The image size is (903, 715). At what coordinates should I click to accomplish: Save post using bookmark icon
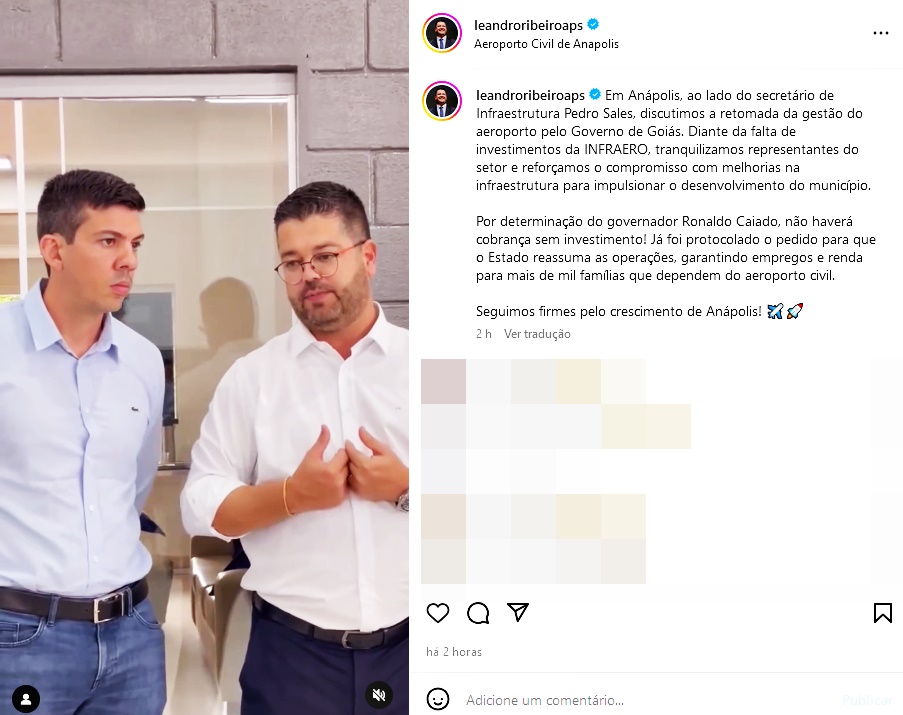(x=882, y=613)
